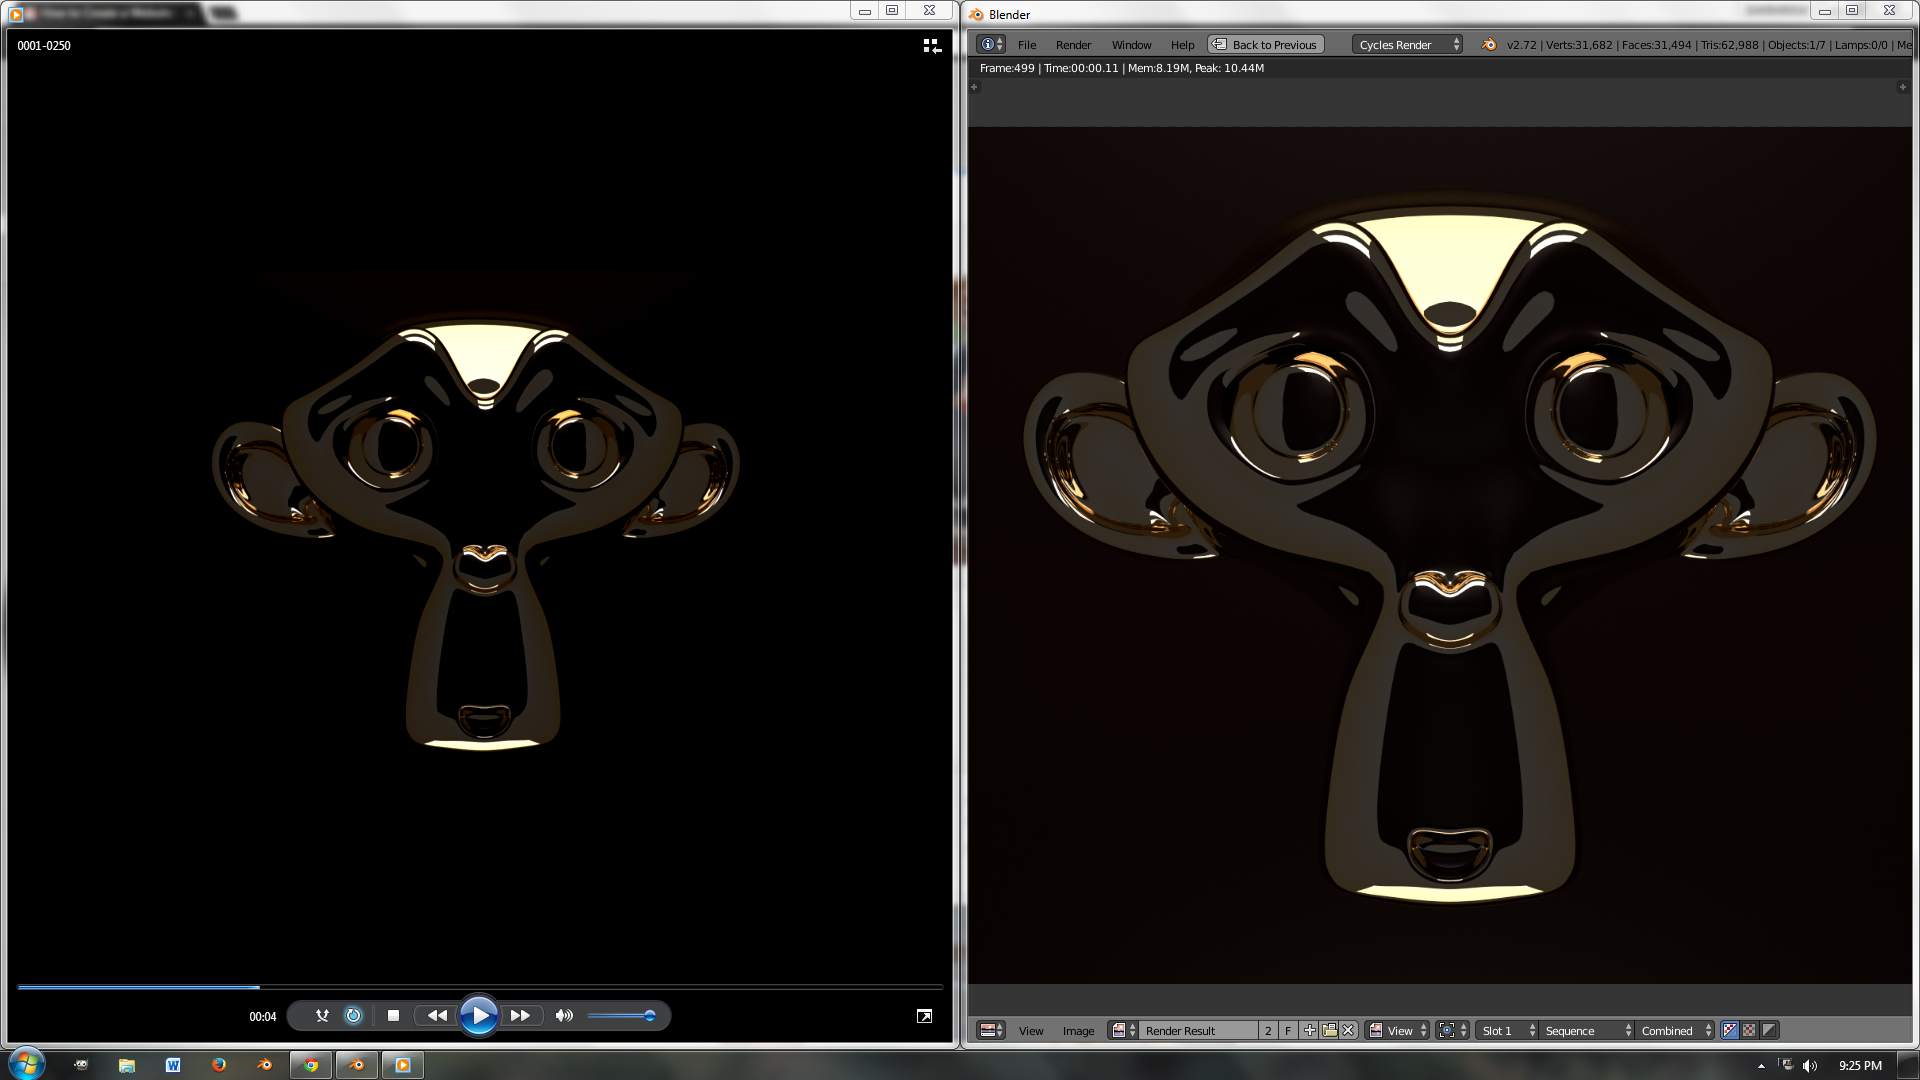This screenshot has width=1920, height=1080.
Task: Mute the media player volume
Action: pyautogui.click(x=564, y=1016)
